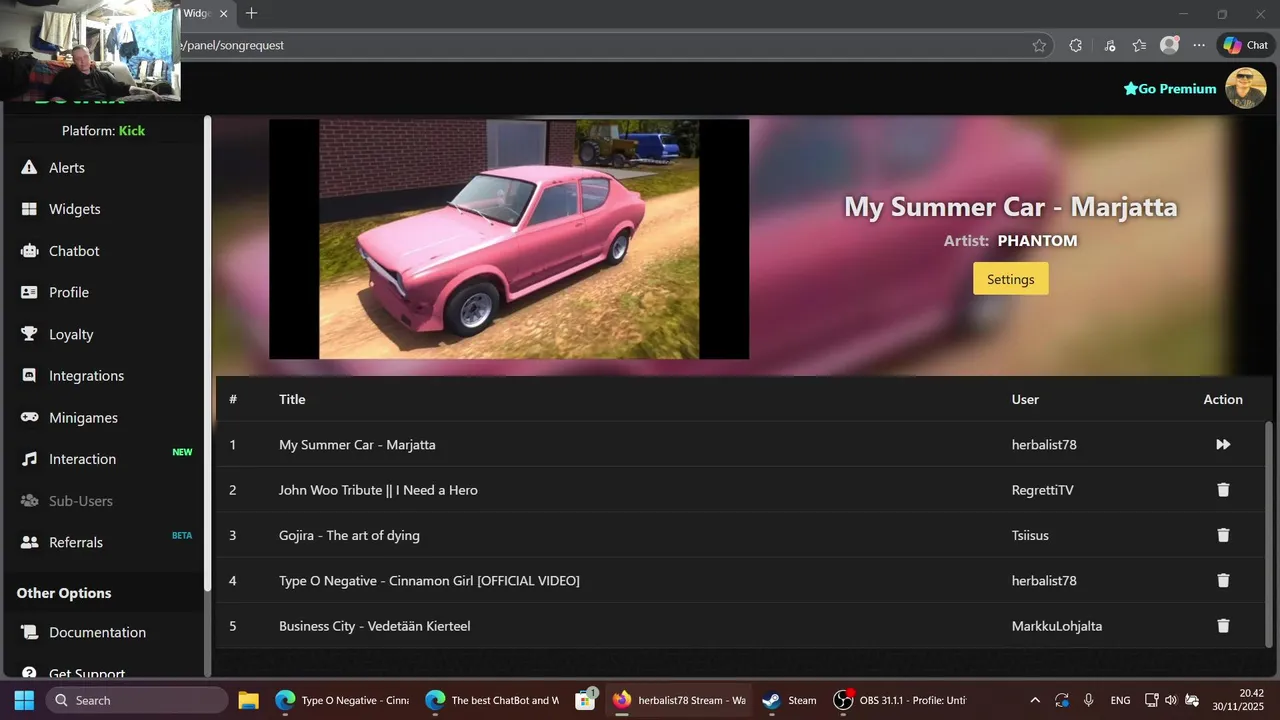Screen dimensions: 1280x720
Task: Open the Alerts section in the sidebar
Action: coord(104,168)
